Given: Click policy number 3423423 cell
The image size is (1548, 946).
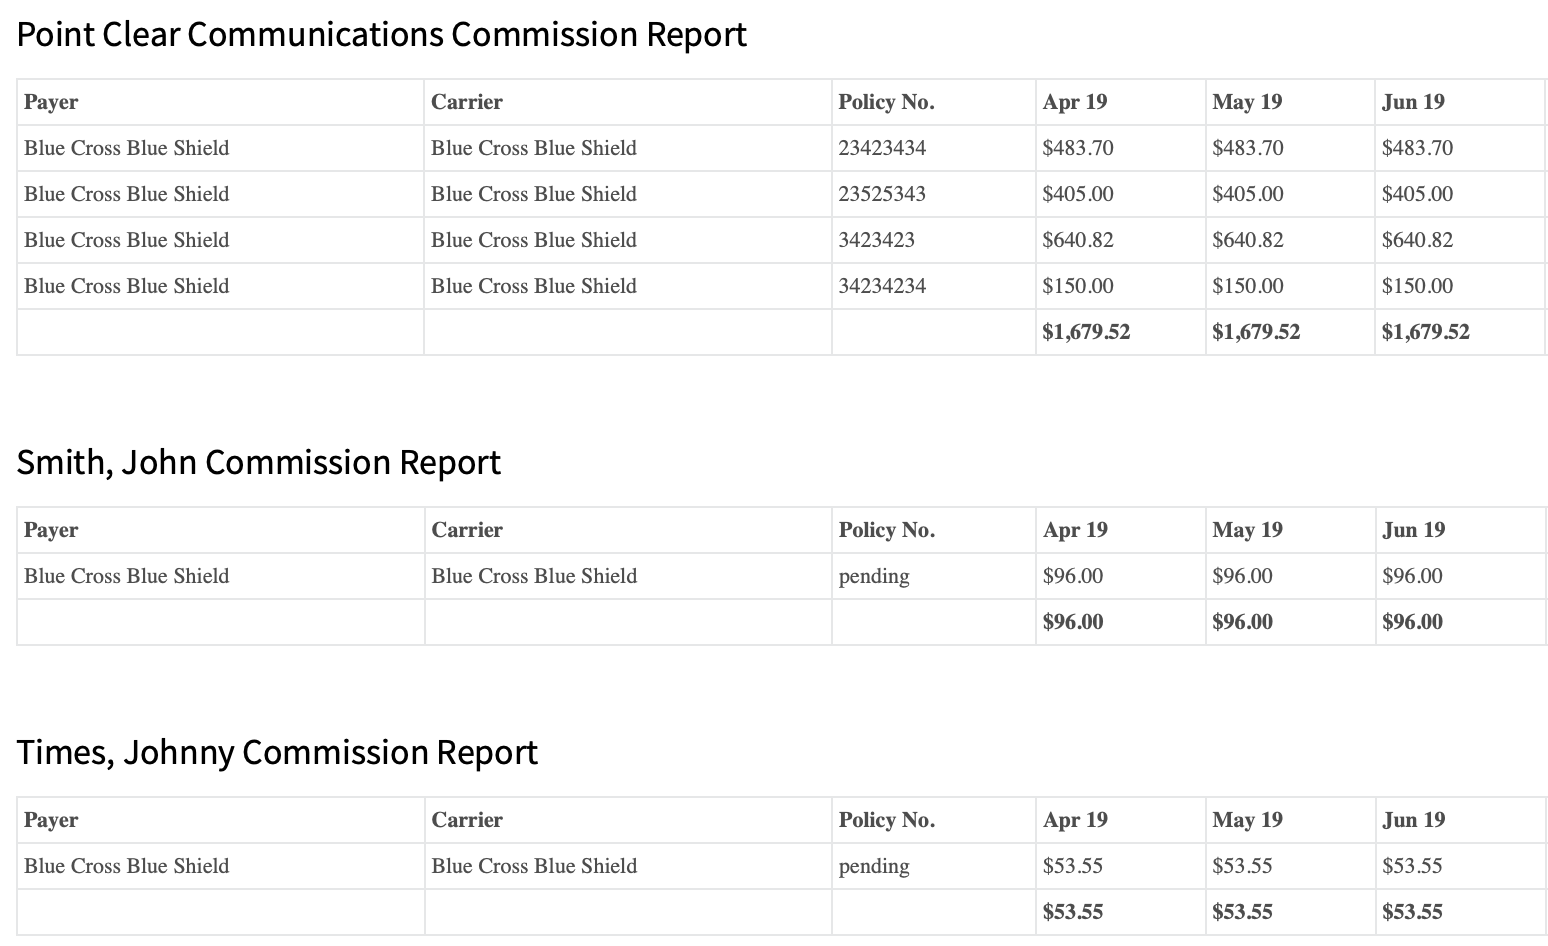Looking at the screenshot, I should [876, 240].
